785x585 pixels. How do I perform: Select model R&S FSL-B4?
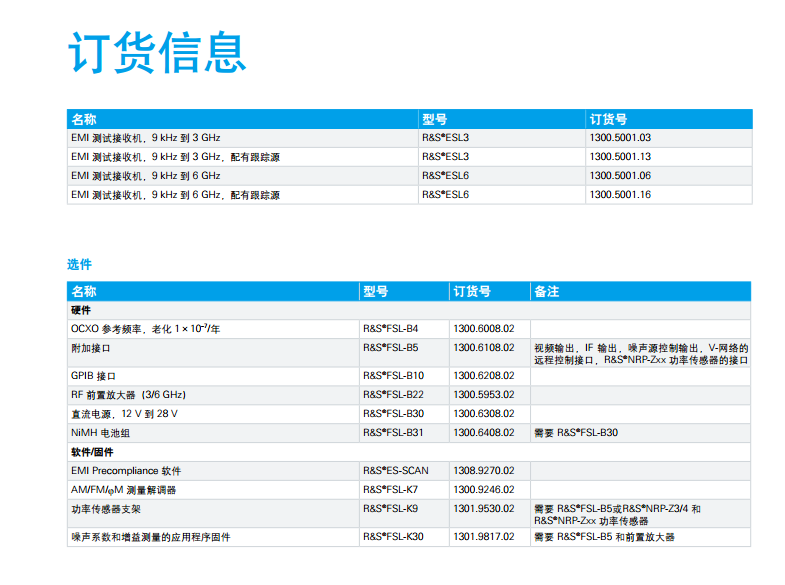pos(390,329)
